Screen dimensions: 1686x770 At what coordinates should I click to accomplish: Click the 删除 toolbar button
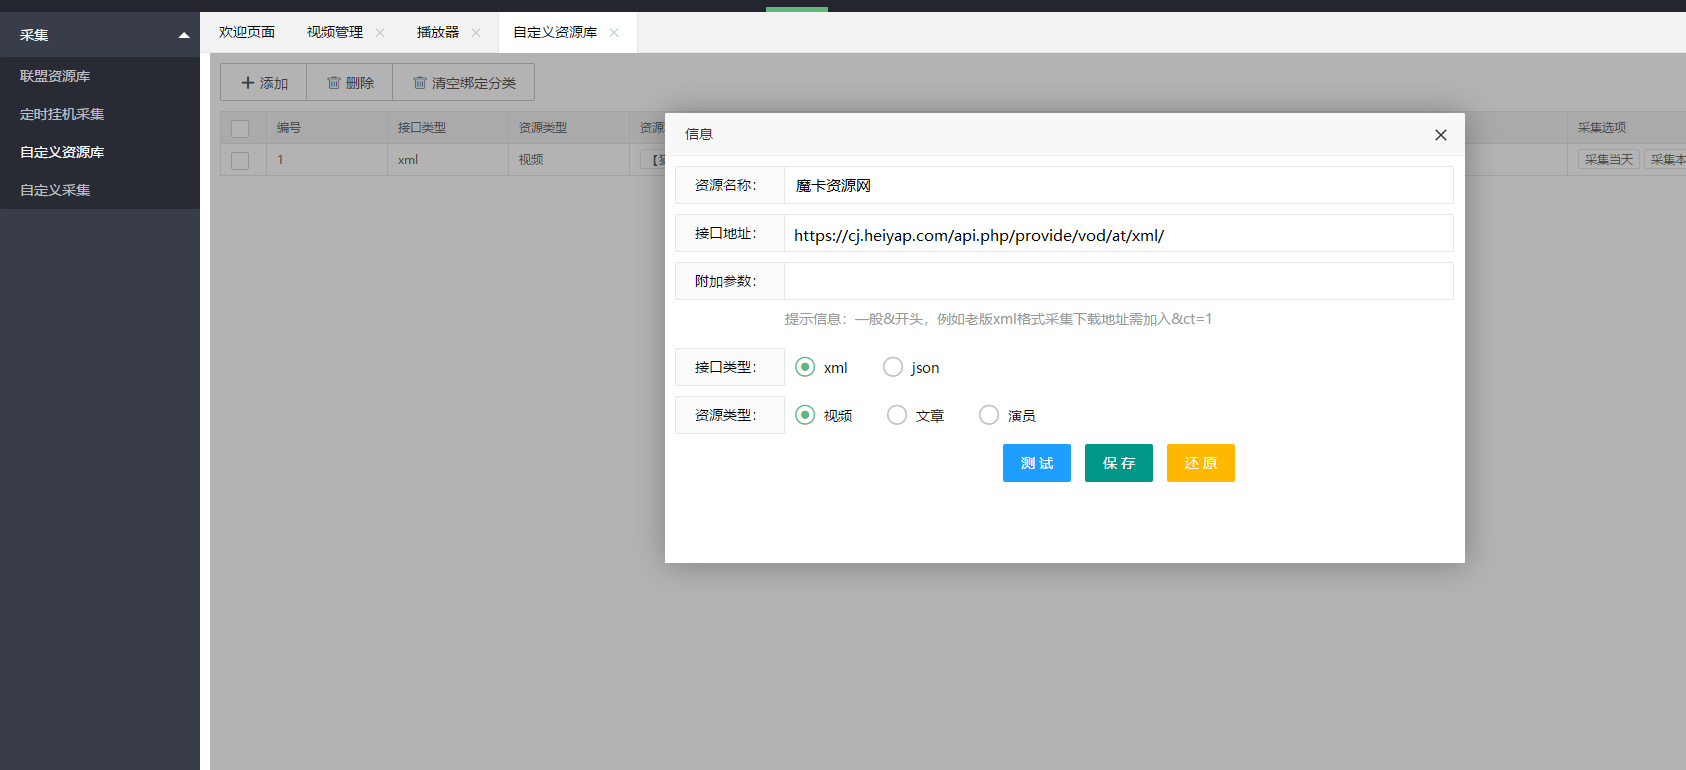tap(350, 82)
